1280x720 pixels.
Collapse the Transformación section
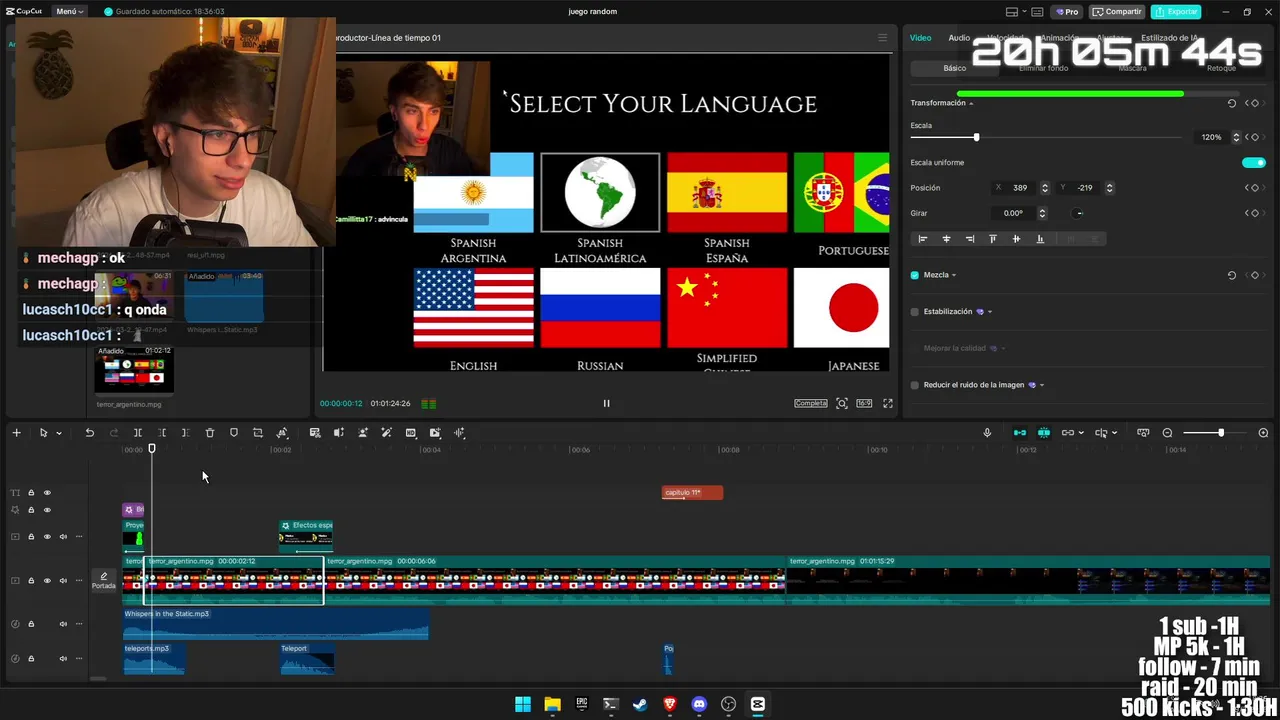click(x=971, y=103)
